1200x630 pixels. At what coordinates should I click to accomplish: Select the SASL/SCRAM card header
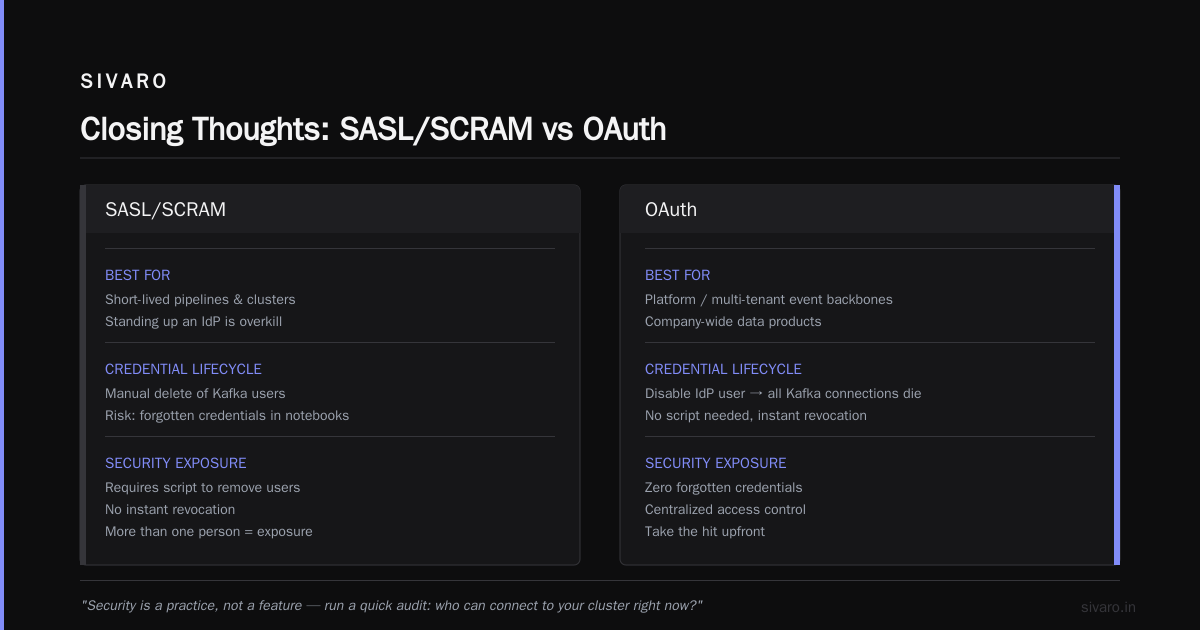[x=330, y=210]
